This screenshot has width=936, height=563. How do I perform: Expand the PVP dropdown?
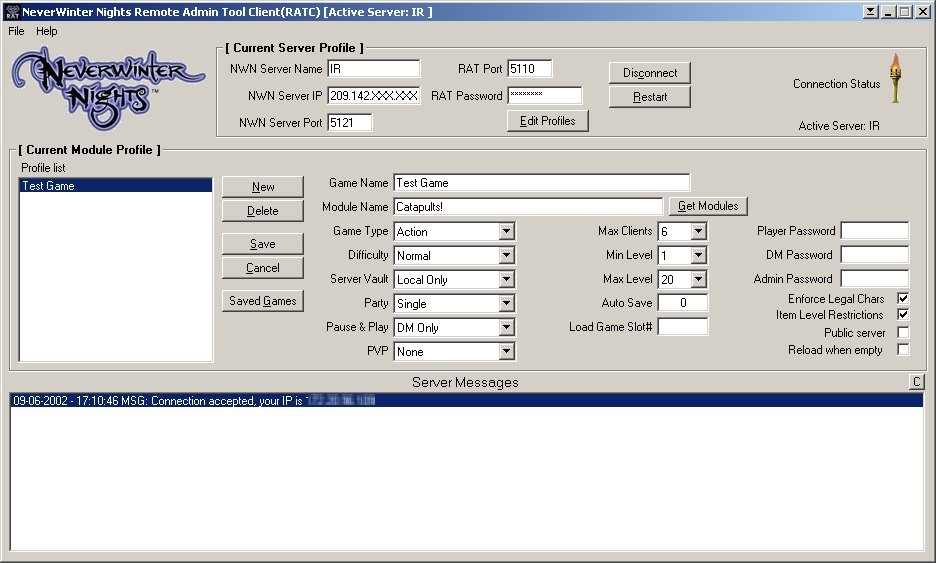pyautogui.click(x=506, y=352)
